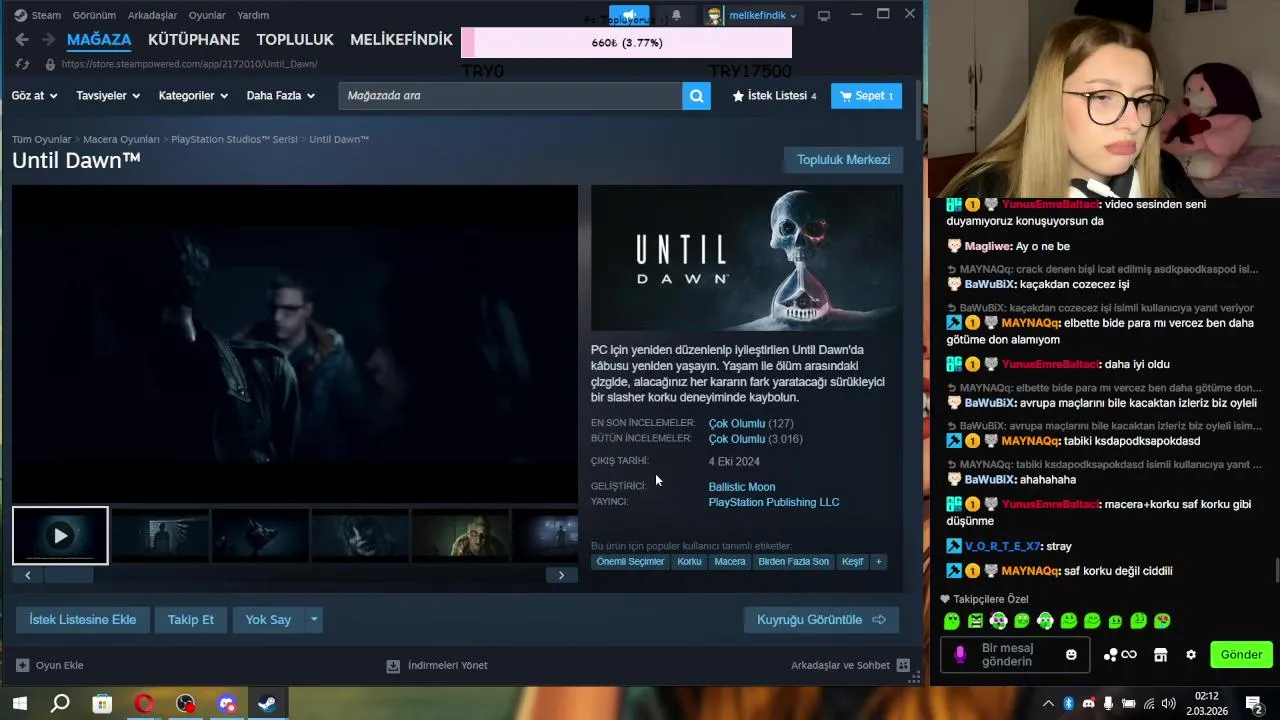Show hidden tray icons chevron
The height and width of the screenshot is (720, 1280).
pos(1048,704)
